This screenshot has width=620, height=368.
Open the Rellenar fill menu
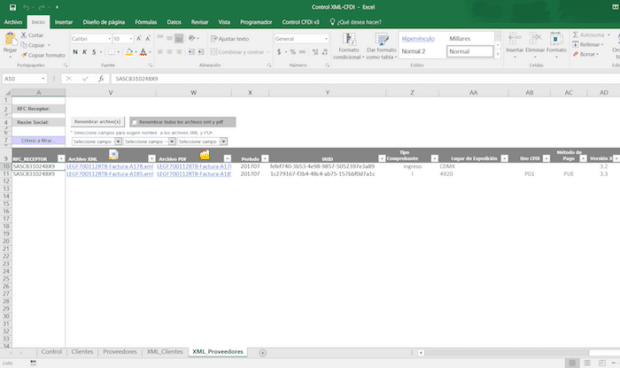[x=588, y=45]
